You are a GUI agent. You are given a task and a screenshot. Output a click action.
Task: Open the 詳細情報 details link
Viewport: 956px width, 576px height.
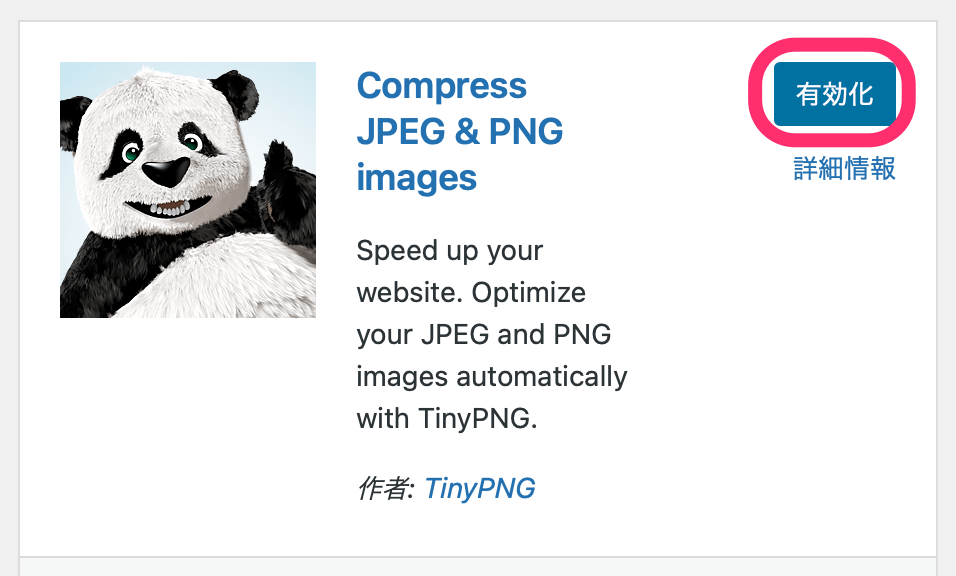(844, 169)
